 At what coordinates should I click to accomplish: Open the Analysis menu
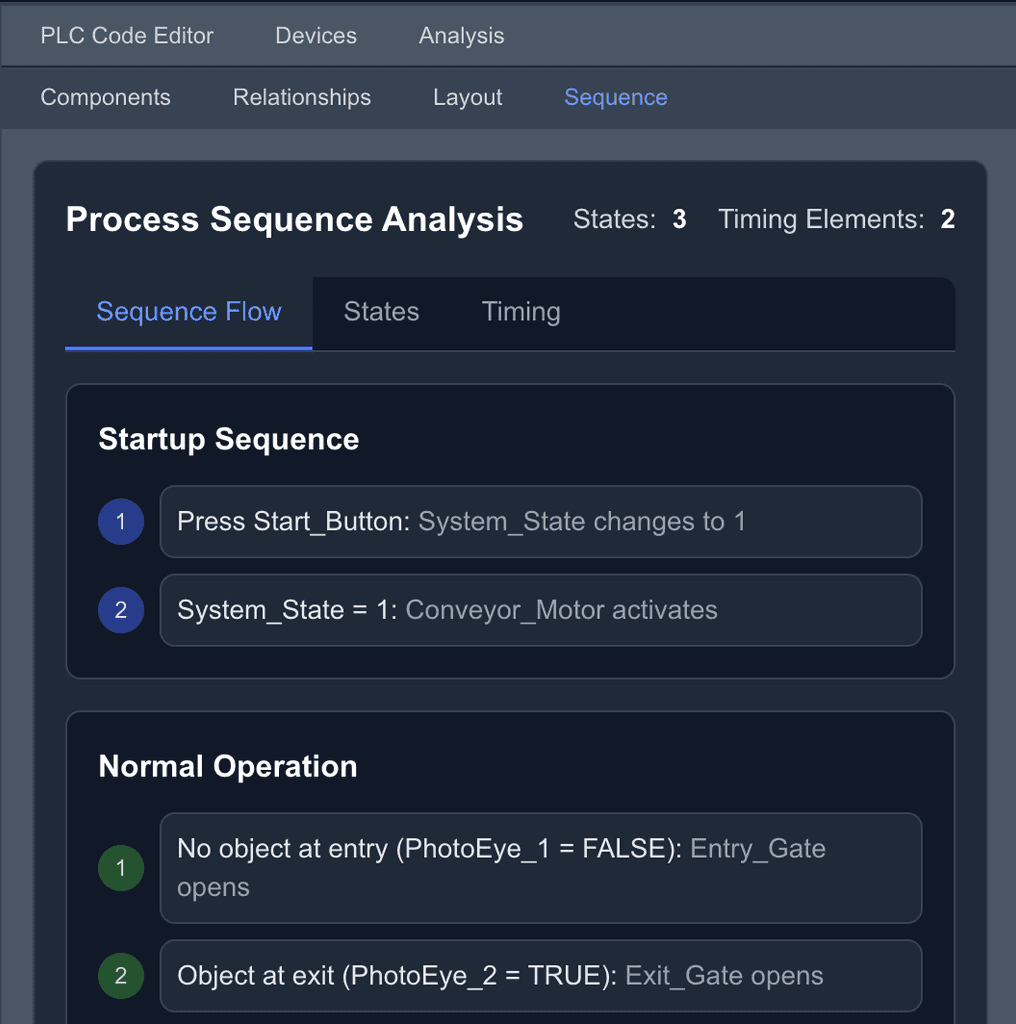click(x=461, y=35)
